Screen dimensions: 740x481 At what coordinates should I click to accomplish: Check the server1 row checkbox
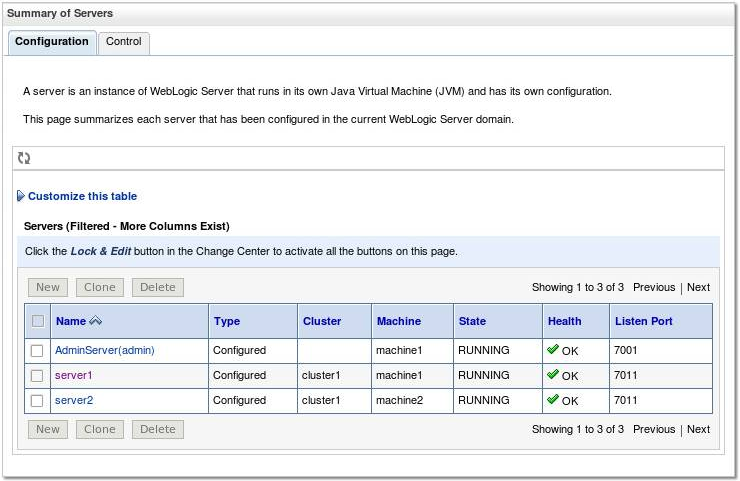coord(37,376)
